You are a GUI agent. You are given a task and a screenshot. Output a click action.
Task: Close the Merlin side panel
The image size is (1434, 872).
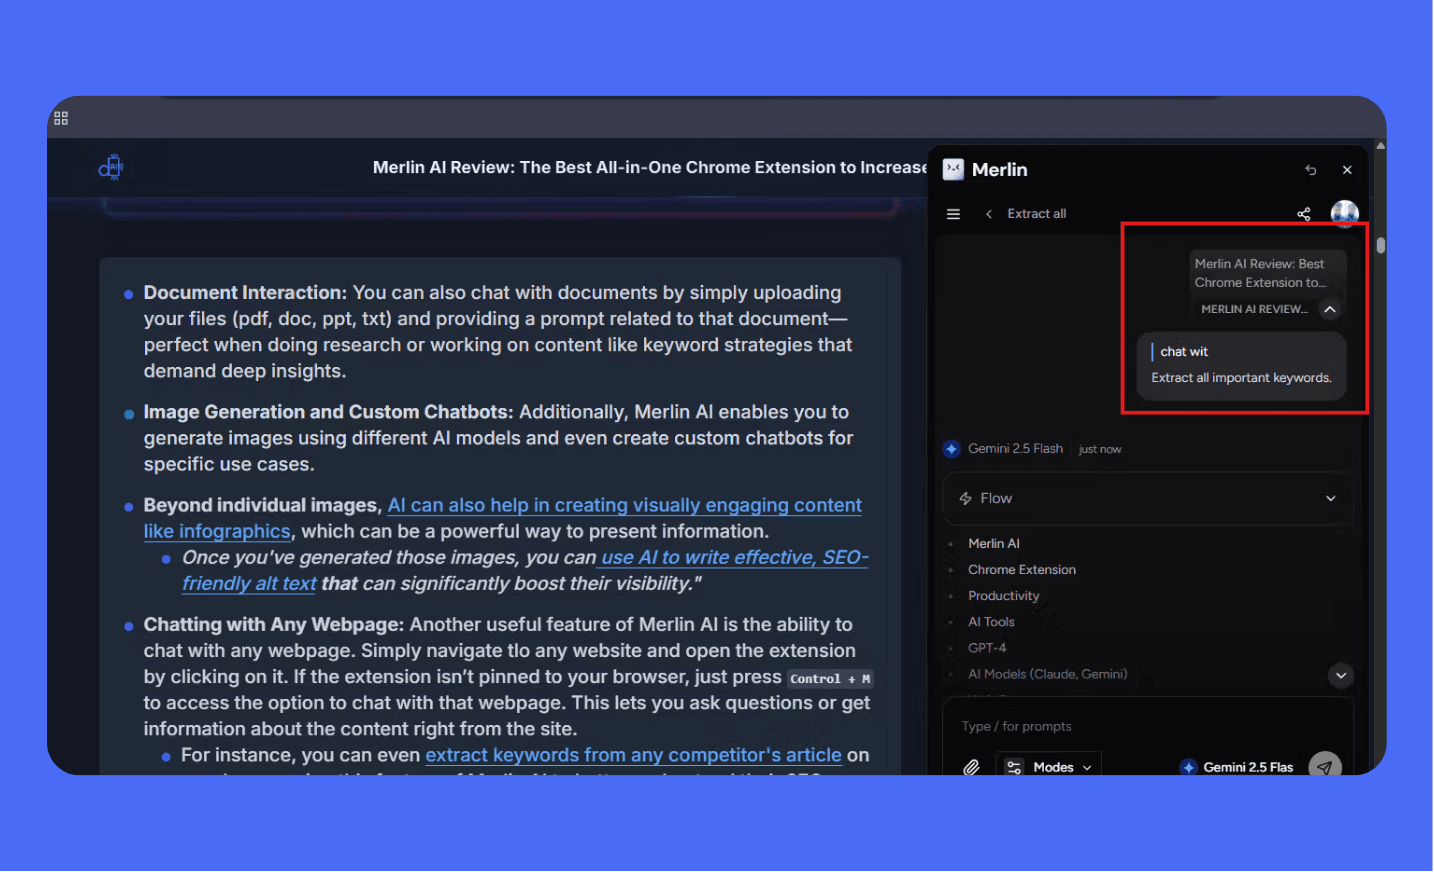[x=1347, y=170]
